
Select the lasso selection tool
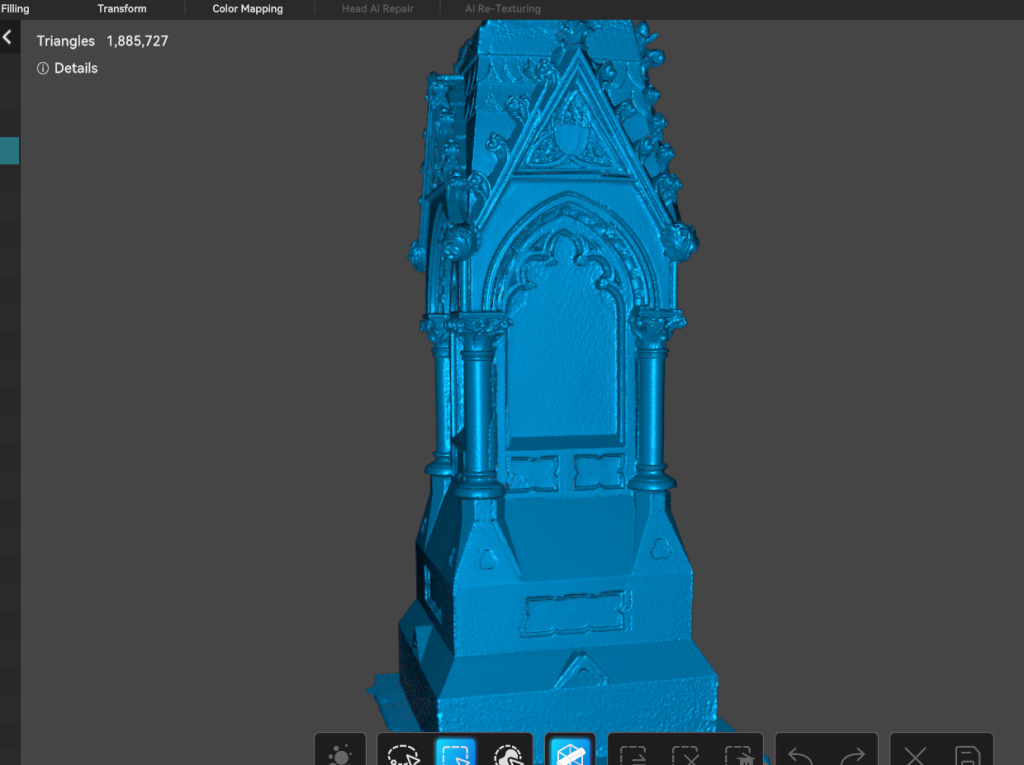[x=403, y=754]
